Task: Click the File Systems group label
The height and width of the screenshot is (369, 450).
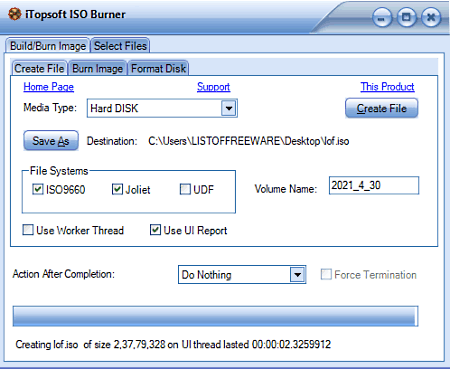Action: (59, 171)
